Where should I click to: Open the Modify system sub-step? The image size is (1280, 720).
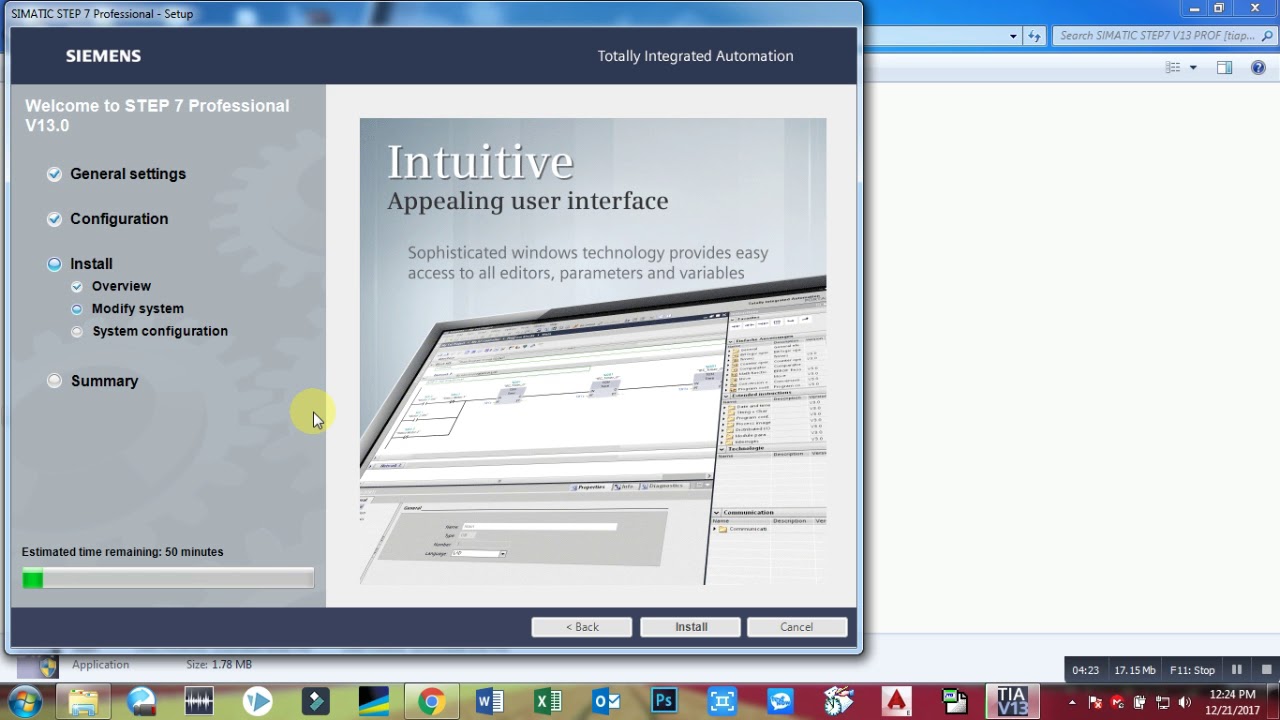point(138,309)
